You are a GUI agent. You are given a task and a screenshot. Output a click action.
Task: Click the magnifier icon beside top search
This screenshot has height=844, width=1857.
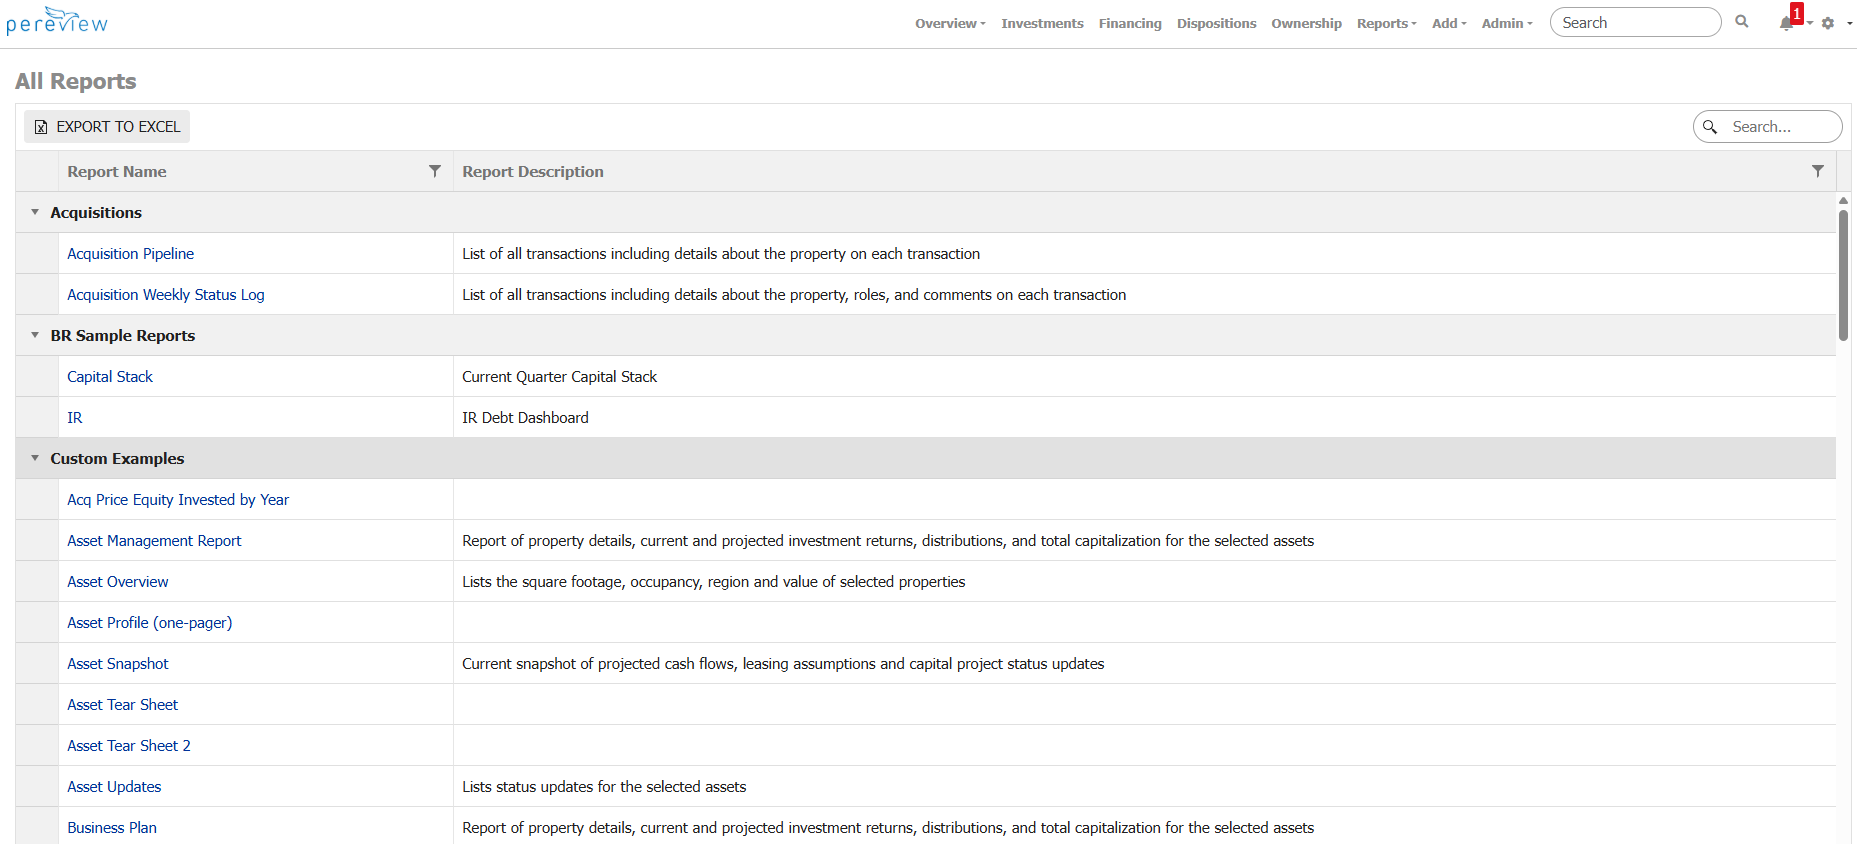(x=1742, y=22)
